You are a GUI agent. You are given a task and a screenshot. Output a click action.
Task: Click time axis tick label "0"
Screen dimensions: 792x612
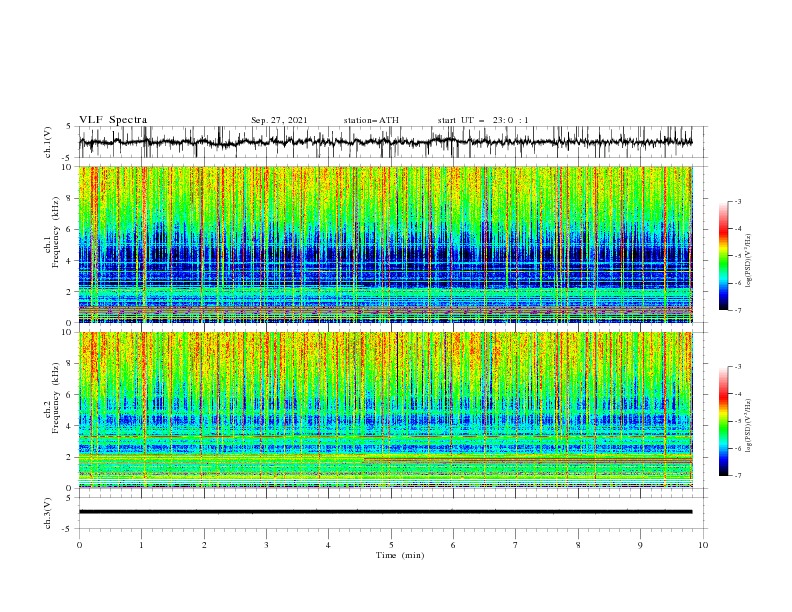[79, 545]
